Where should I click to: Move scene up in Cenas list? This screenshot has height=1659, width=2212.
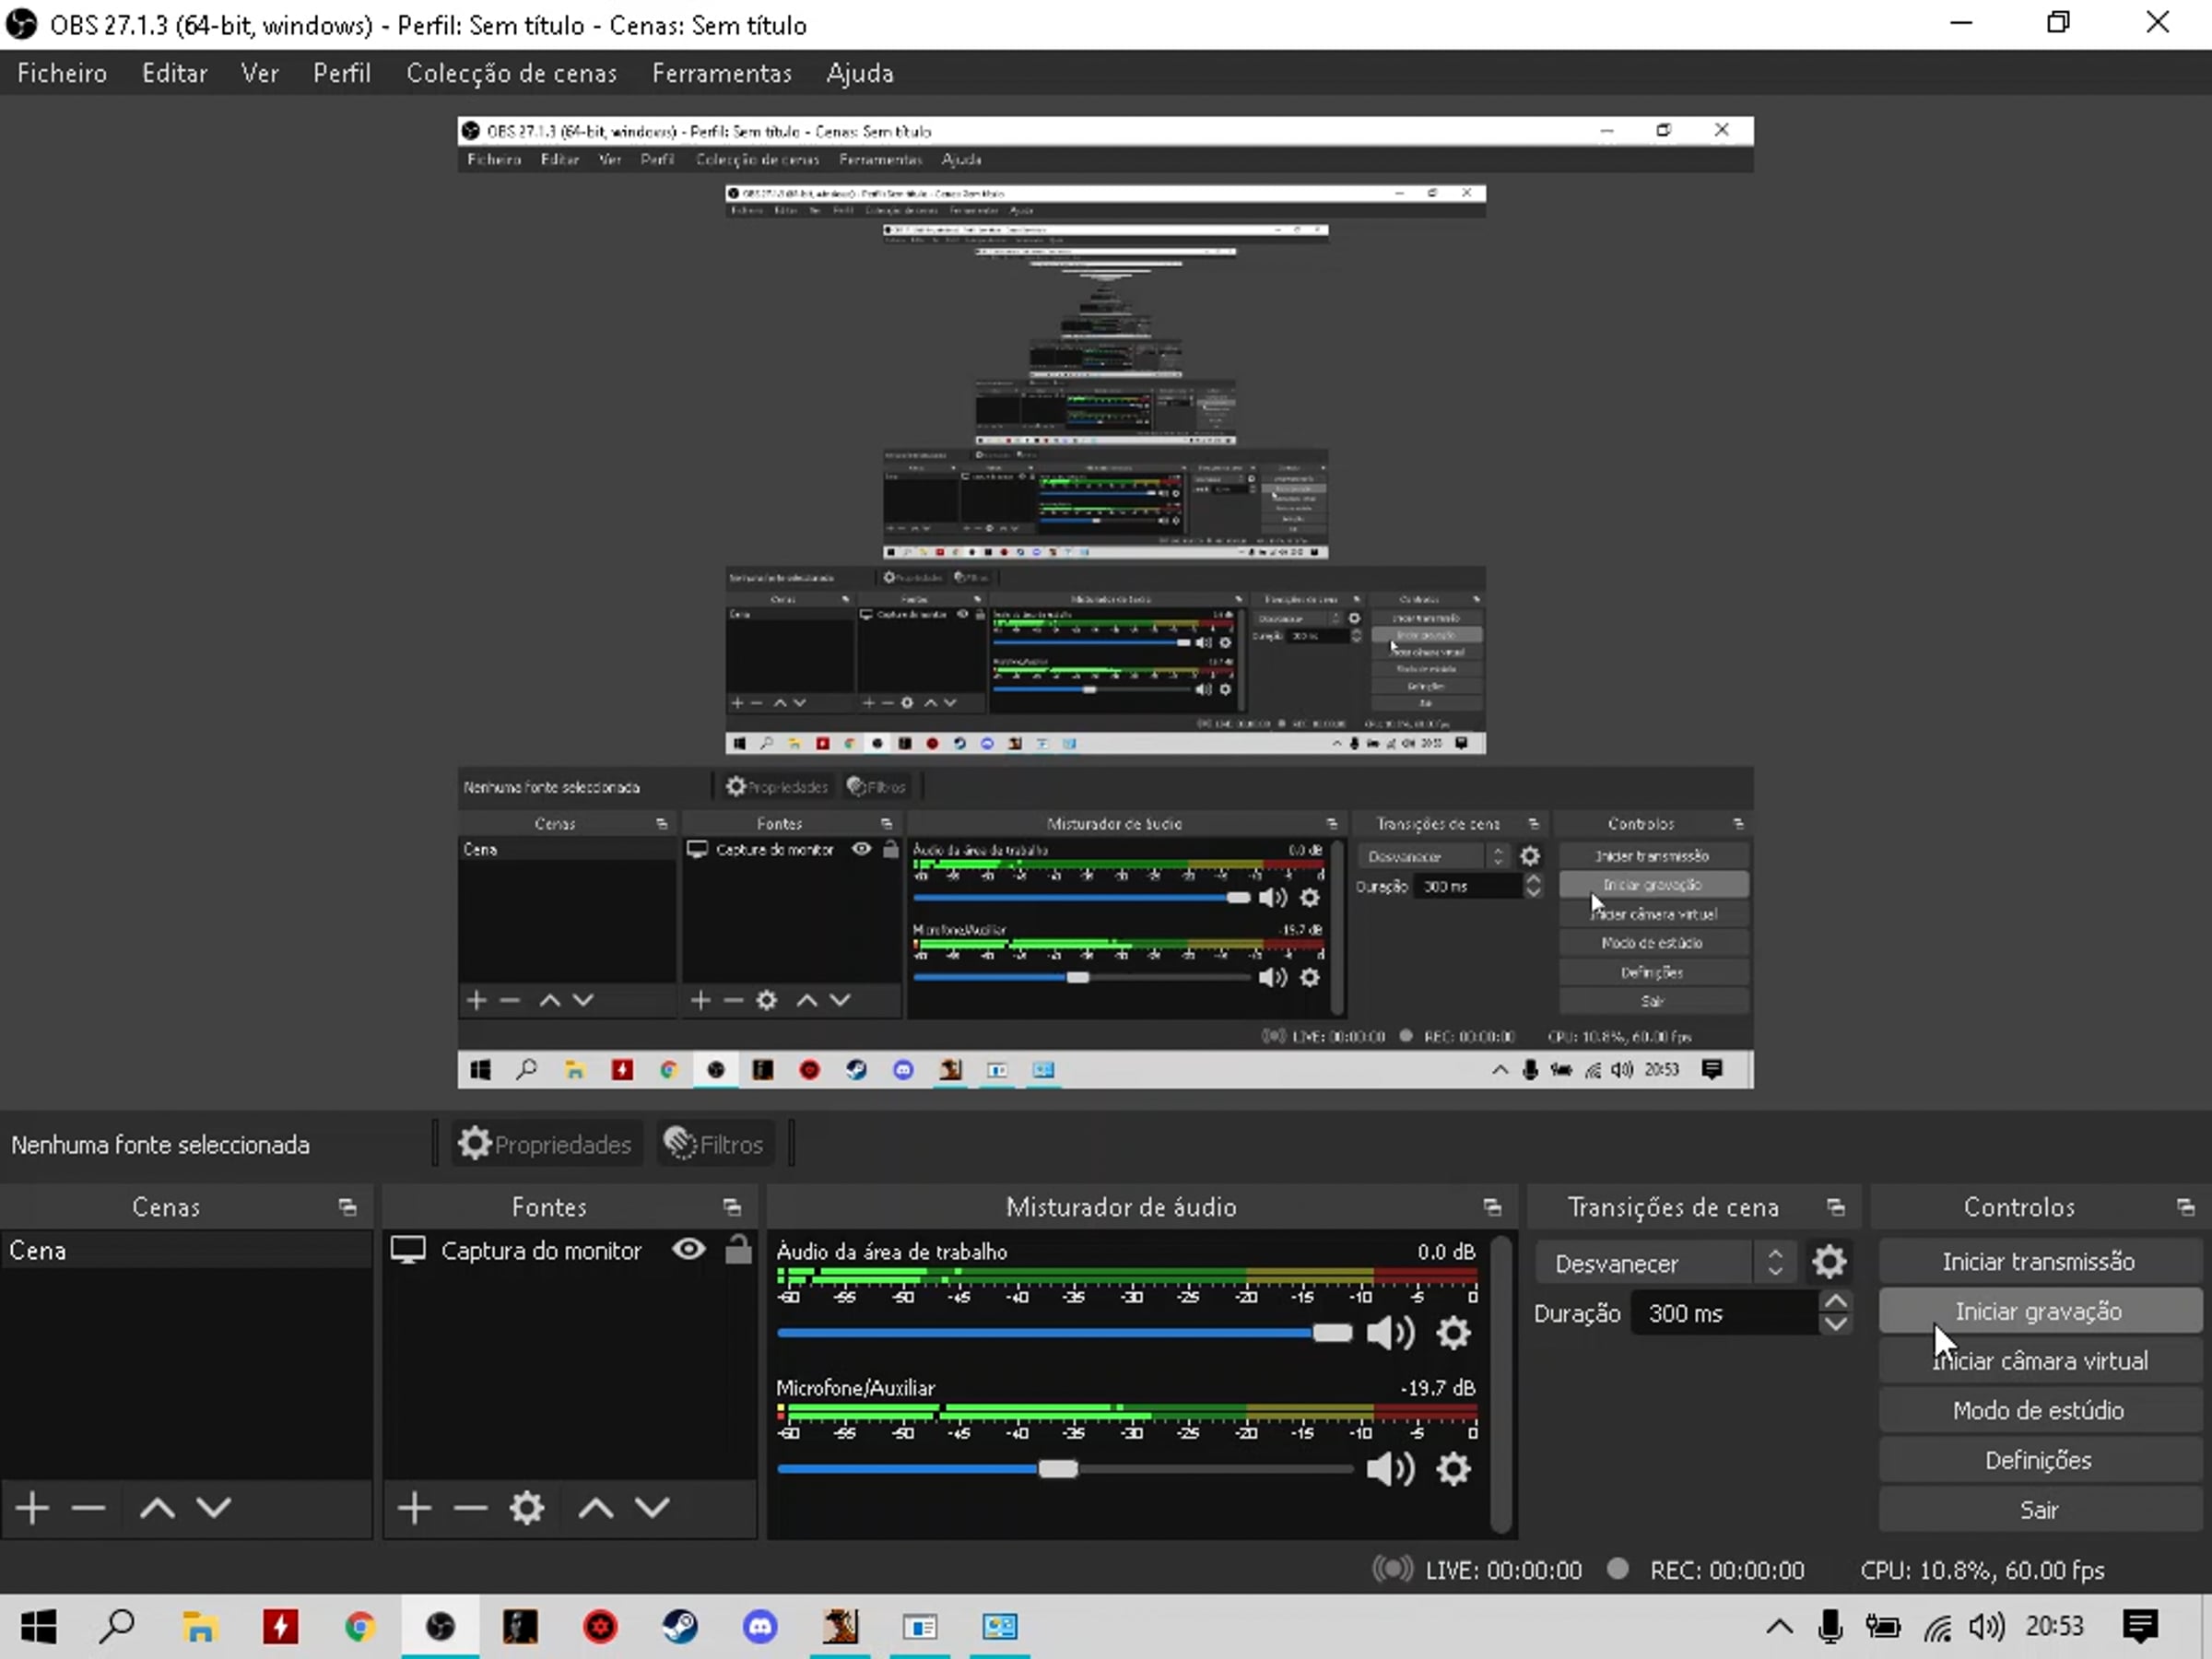coord(157,1507)
